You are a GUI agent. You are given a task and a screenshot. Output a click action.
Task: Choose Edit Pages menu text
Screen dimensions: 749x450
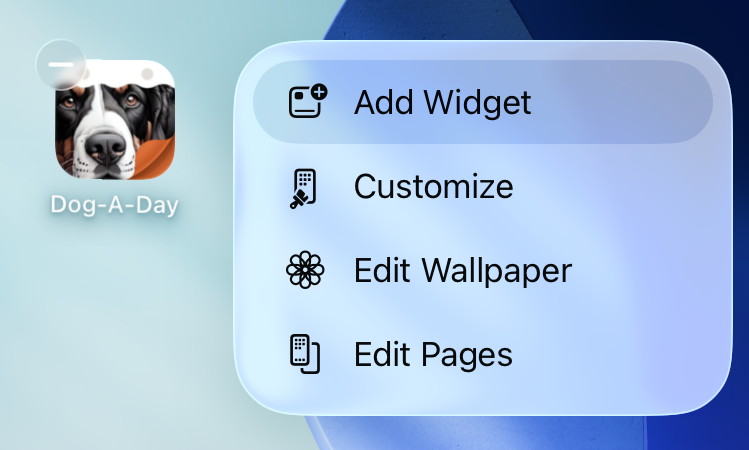click(x=433, y=355)
